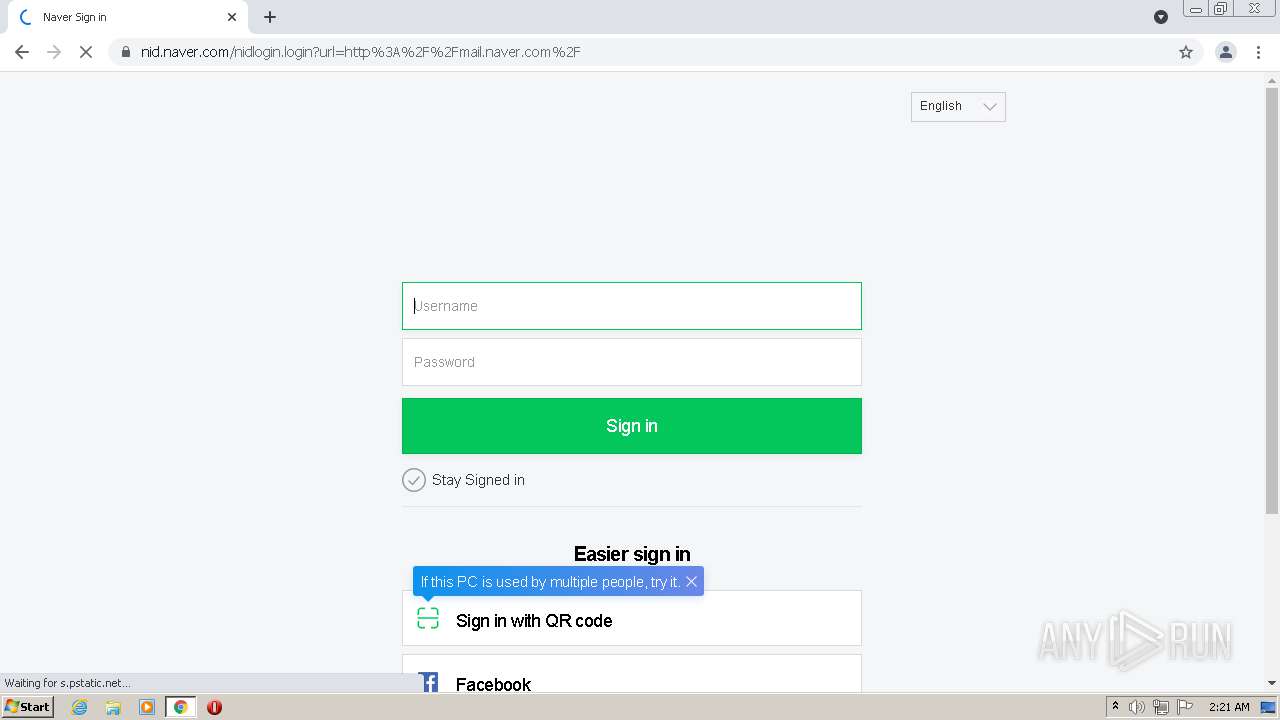The height and width of the screenshot is (720, 1280).
Task: Click the Facebook logo icon
Action: pos(428,683)
